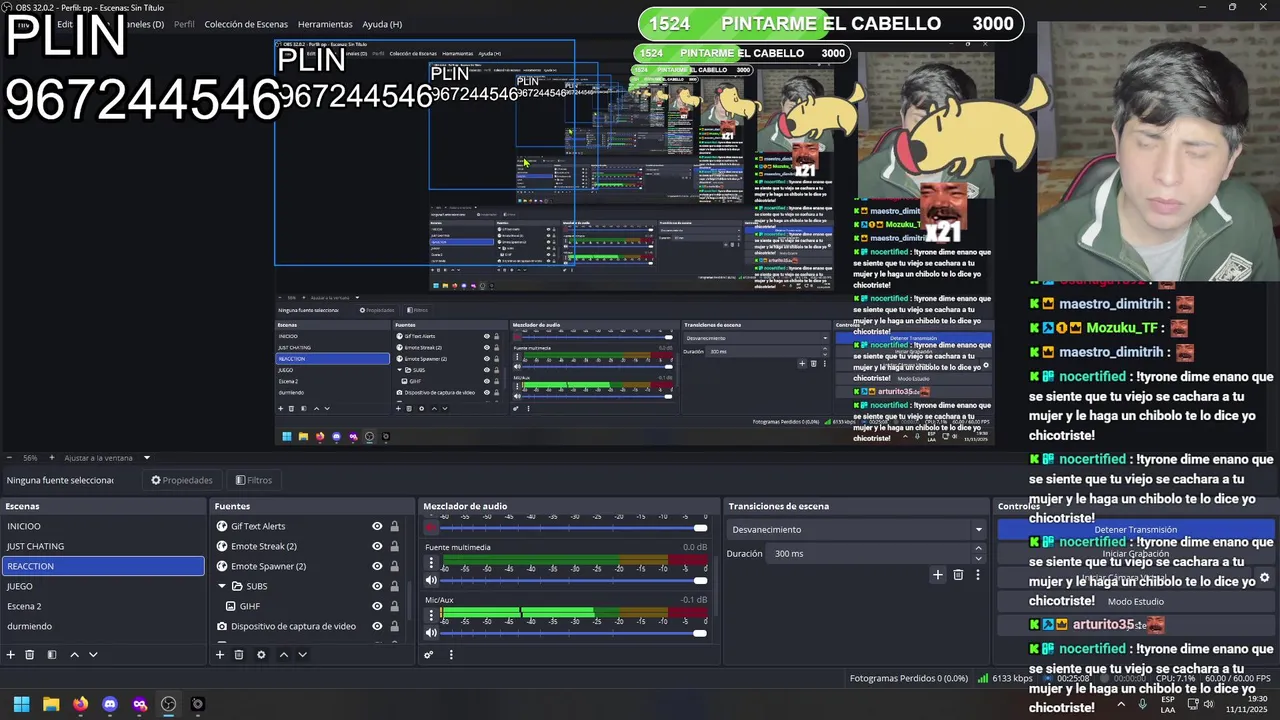Open the Windows Start menu
Image resolution: width=1280 pixels, height=720 pixels.
coord(21,704)
